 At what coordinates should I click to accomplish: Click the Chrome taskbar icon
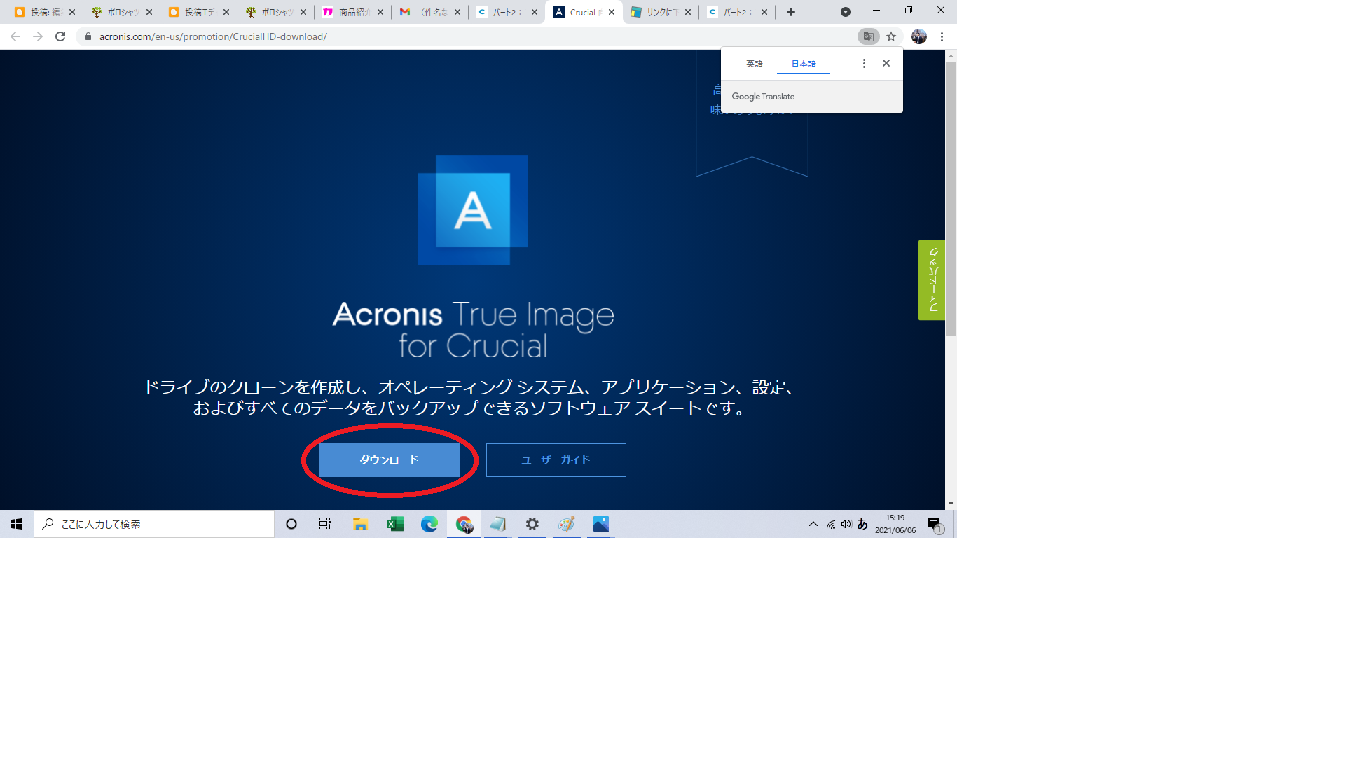pyautogui.click(x=464, y=524)
